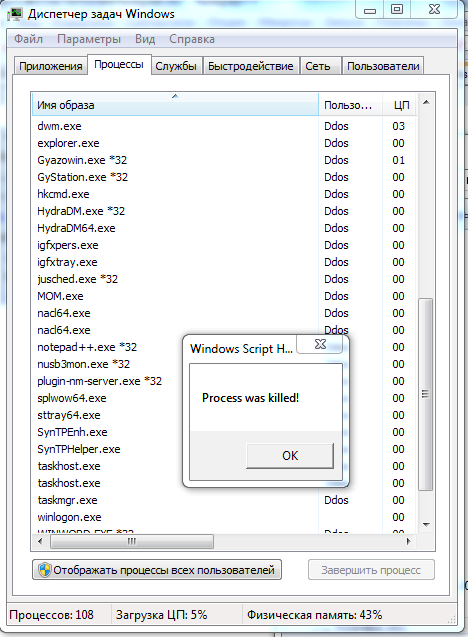Select the explorer.exe process

224,143
